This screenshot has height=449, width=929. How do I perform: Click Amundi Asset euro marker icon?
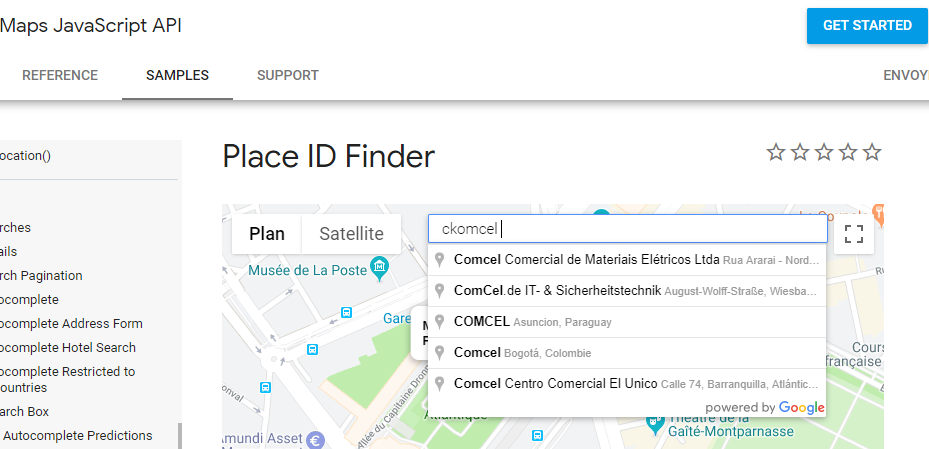(x=316, y=441)
